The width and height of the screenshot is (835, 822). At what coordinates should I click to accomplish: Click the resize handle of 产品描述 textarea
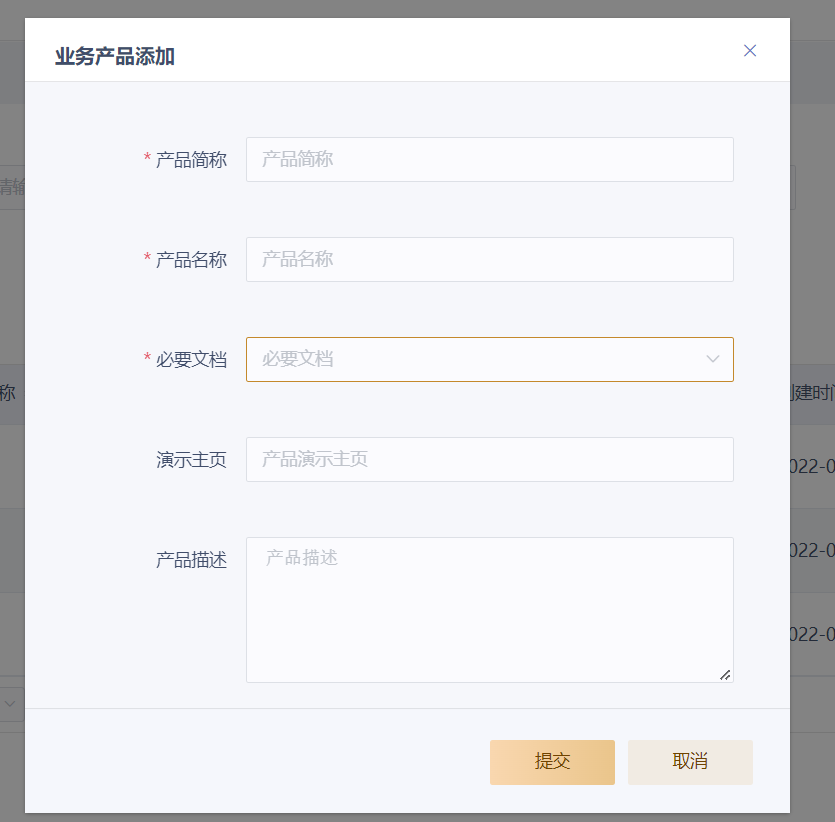[725, 675]
